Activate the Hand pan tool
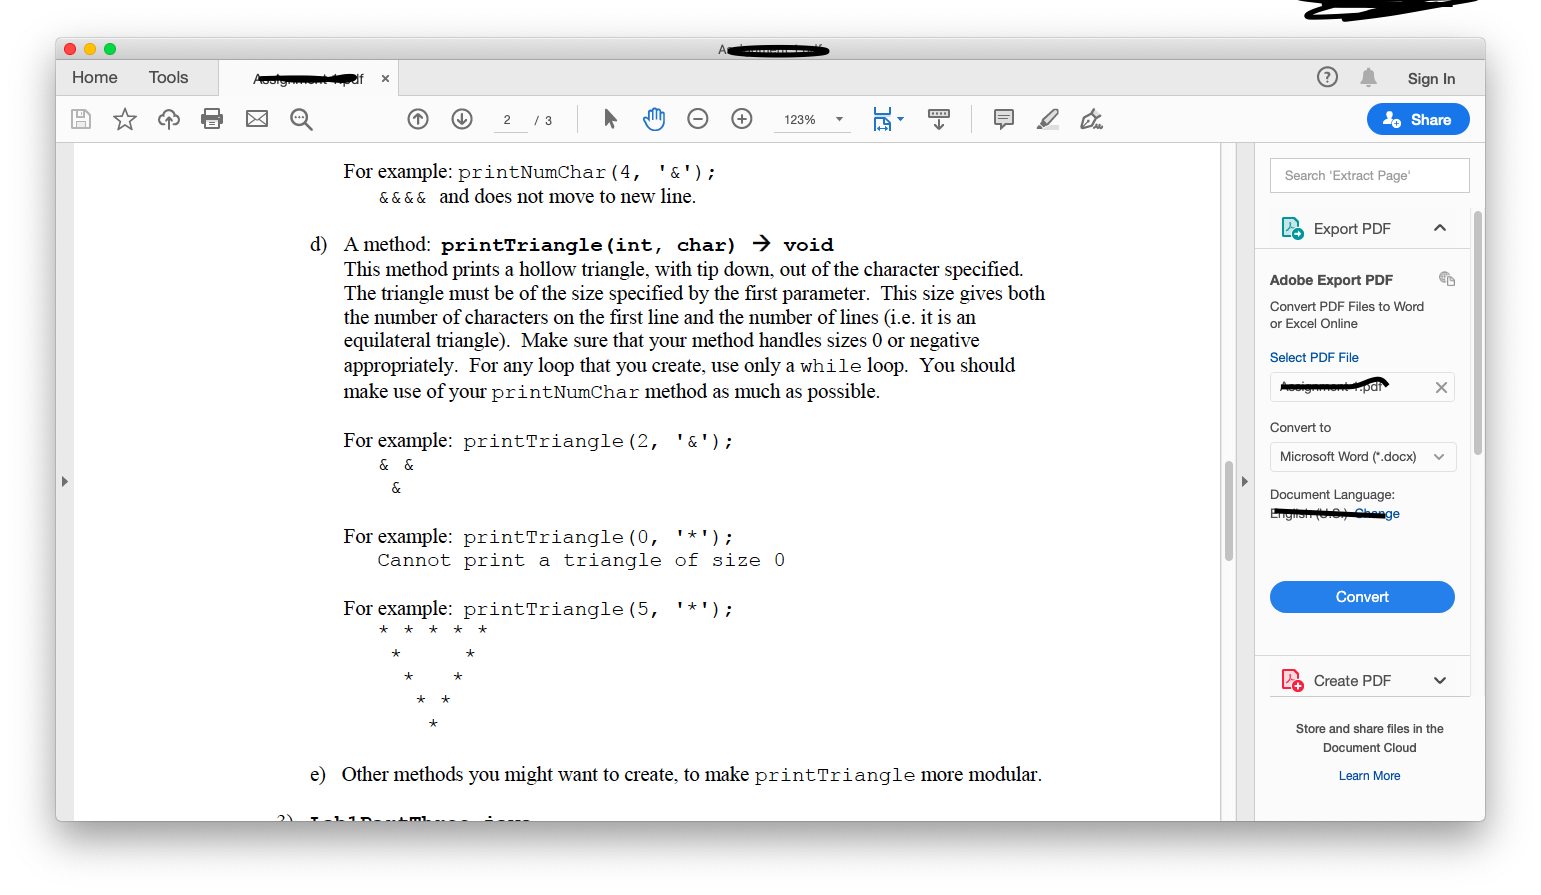The height and width of the screenshot is (895, 1541). coord(654,119)
